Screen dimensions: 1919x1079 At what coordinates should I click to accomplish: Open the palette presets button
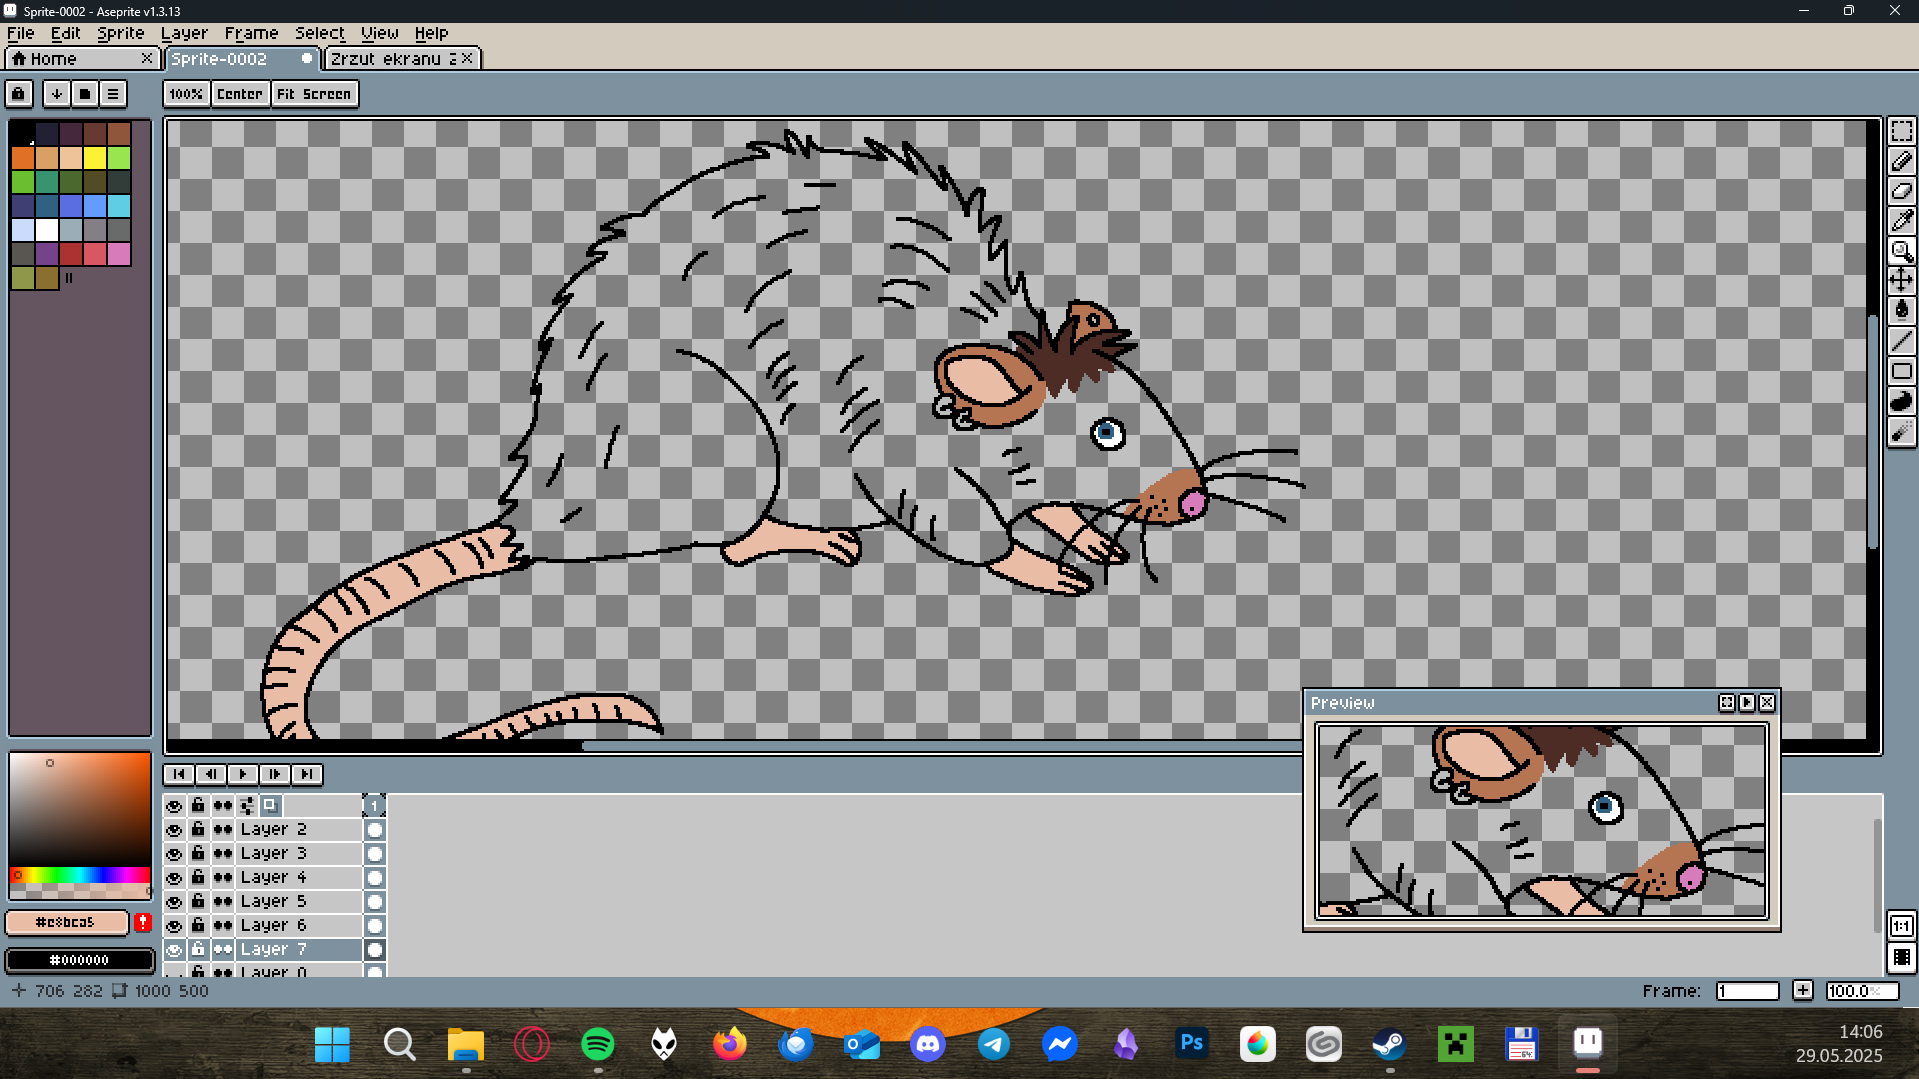85,94
